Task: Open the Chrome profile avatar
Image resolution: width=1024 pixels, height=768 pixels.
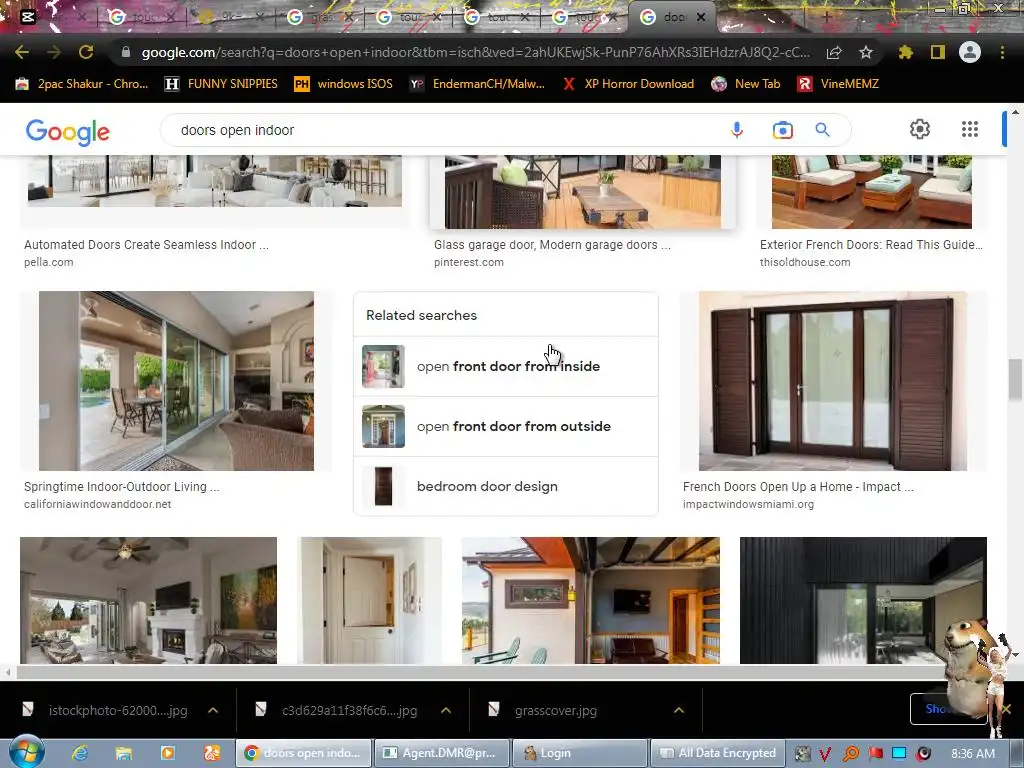Action: pyautogui.click(x=970, y=52)
